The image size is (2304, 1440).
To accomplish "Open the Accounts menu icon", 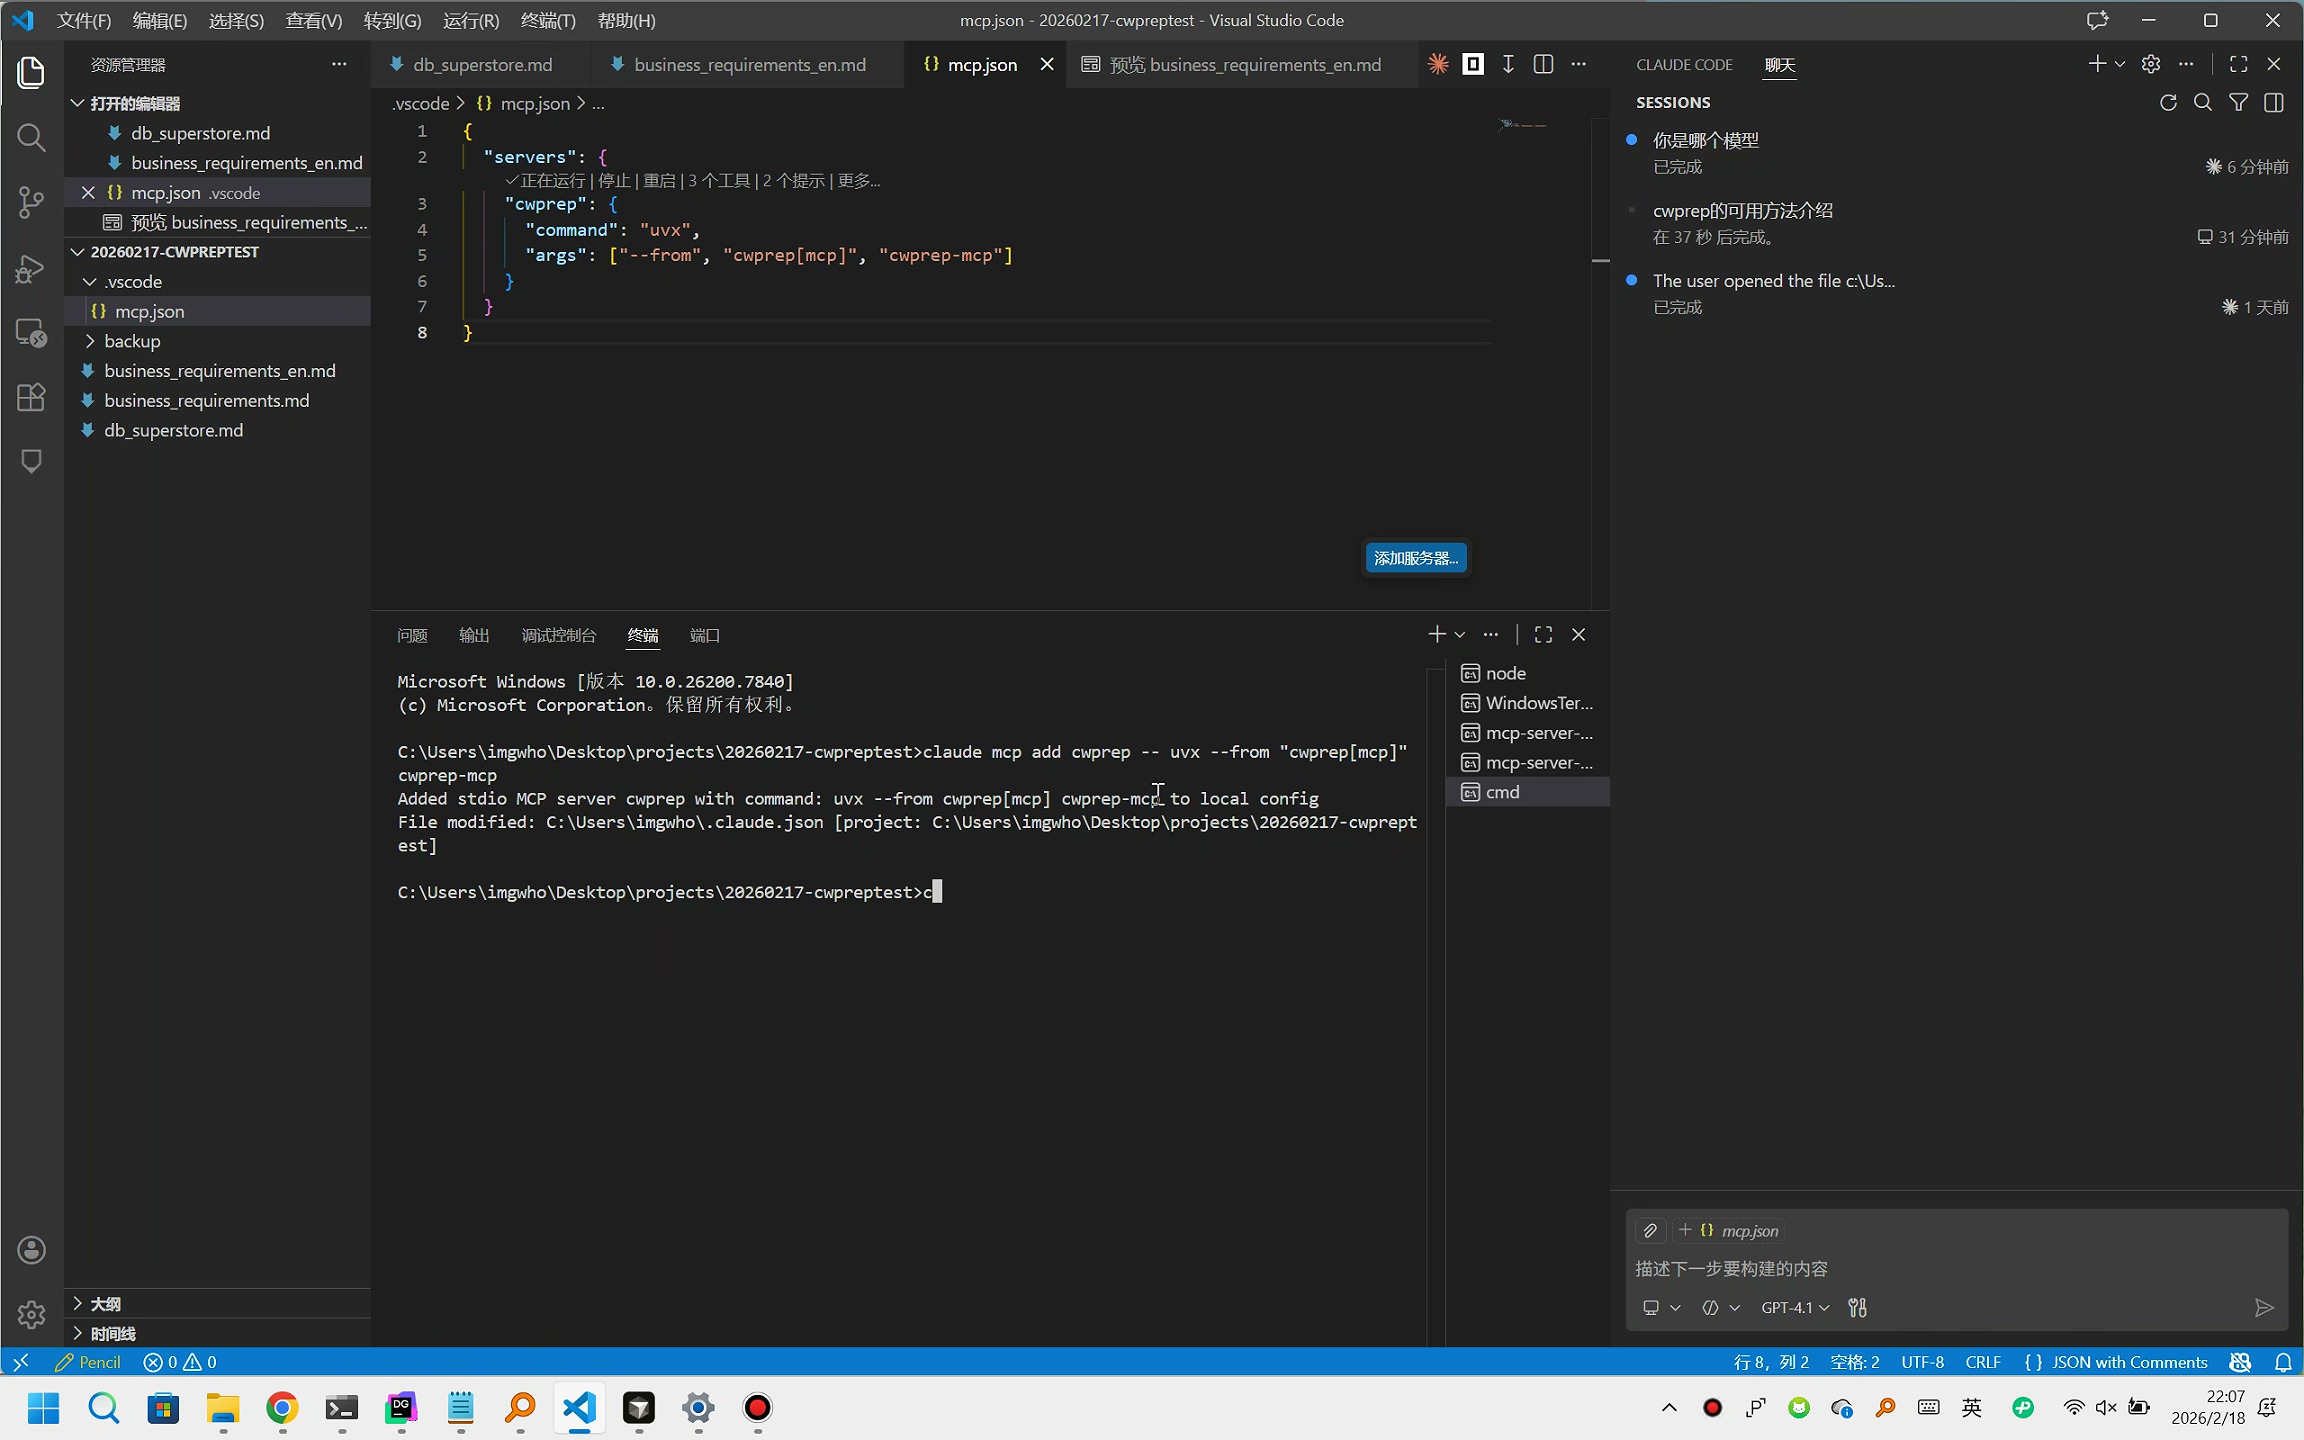I will (x=32, y=1250).
